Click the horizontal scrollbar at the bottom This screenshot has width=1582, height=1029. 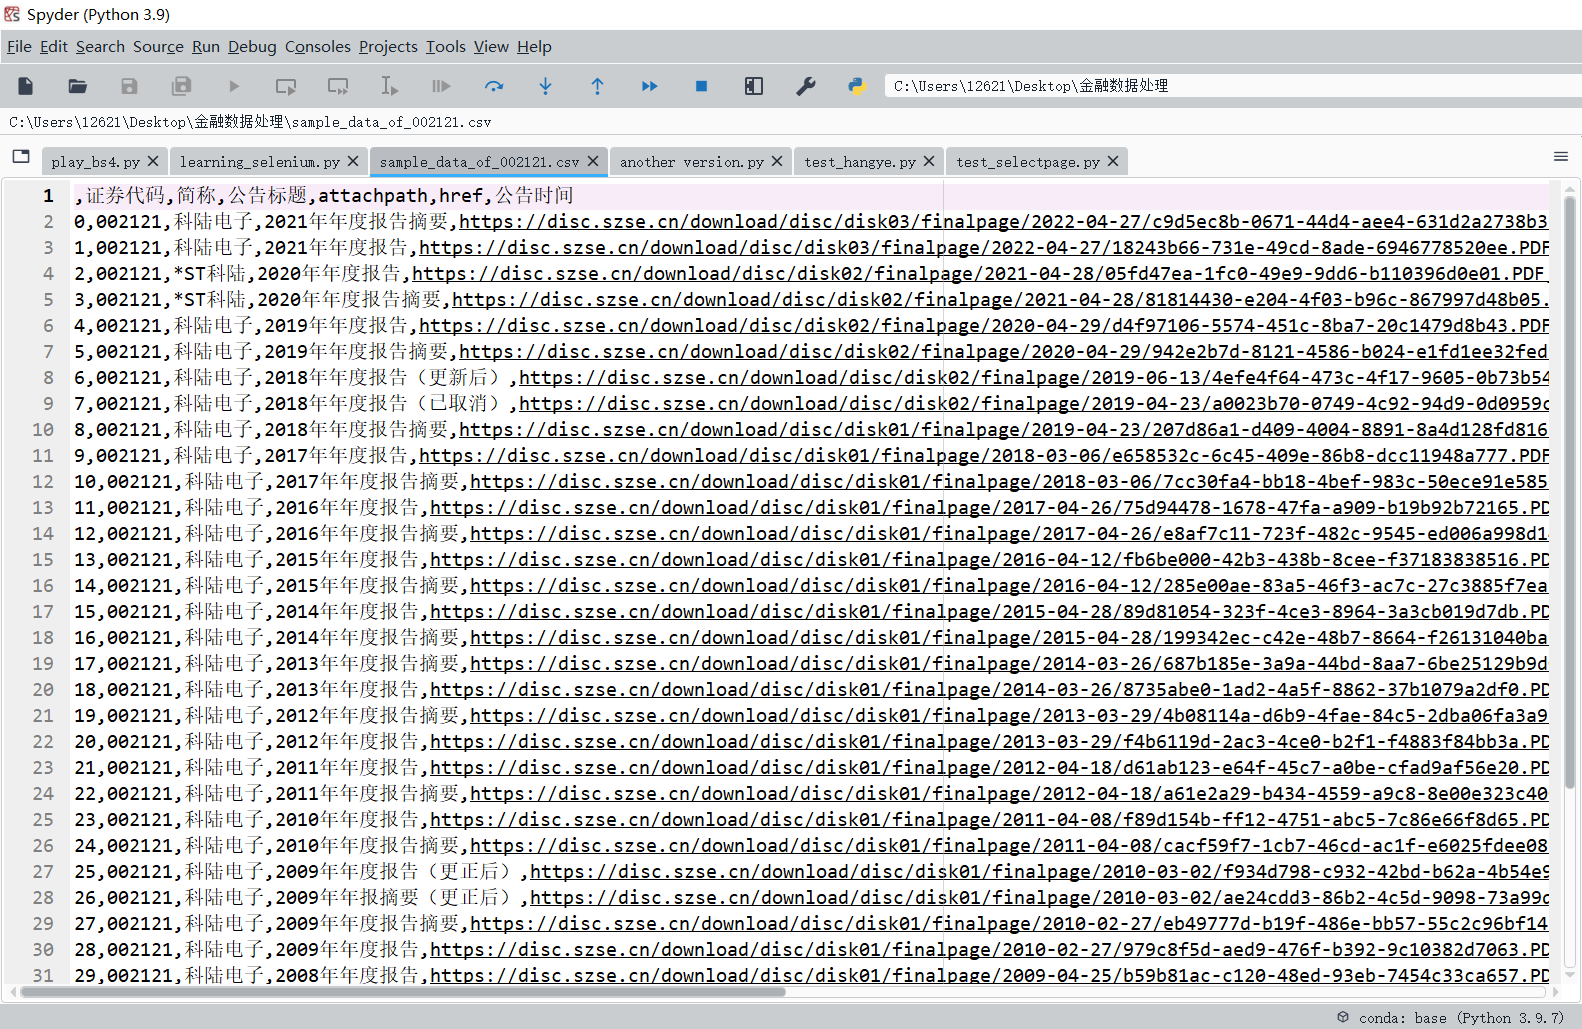[x=400, y=992]
